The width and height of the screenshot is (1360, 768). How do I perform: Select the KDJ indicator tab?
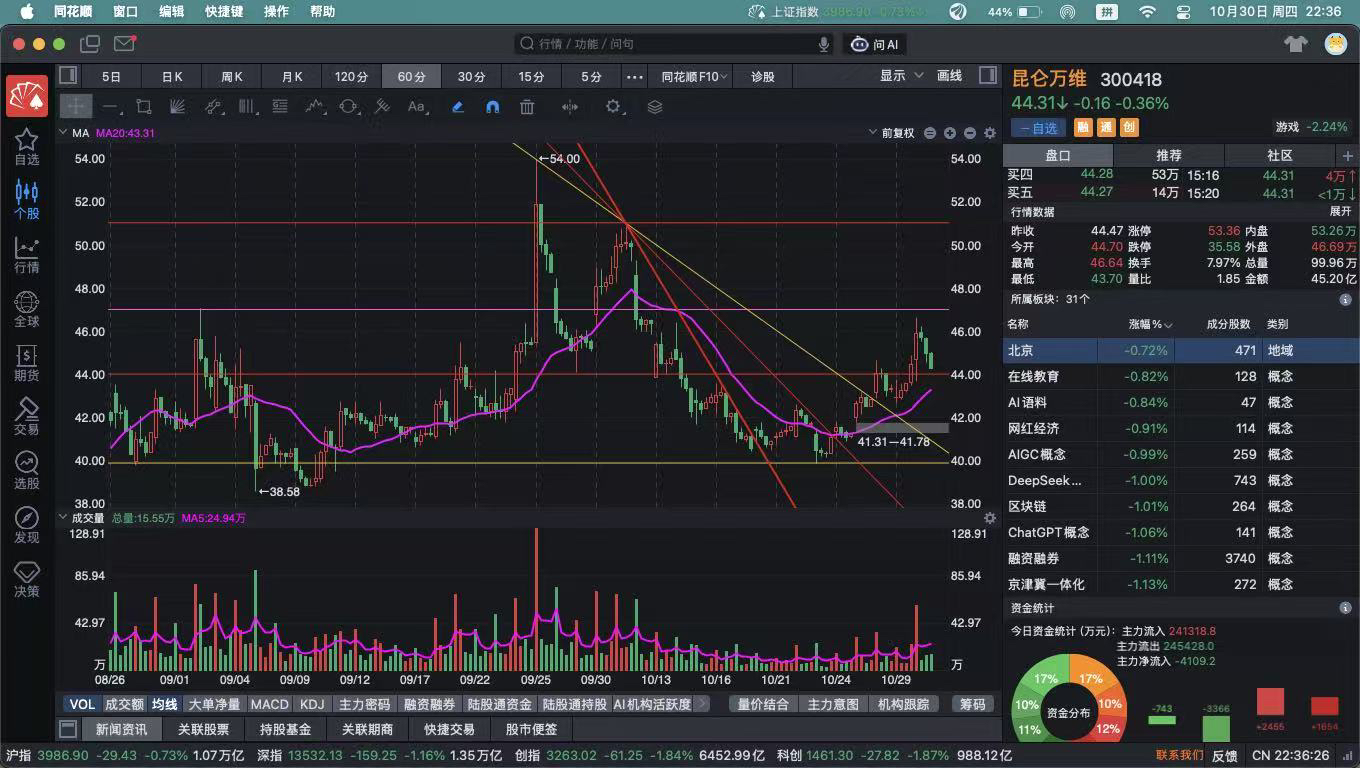[312, 704]
